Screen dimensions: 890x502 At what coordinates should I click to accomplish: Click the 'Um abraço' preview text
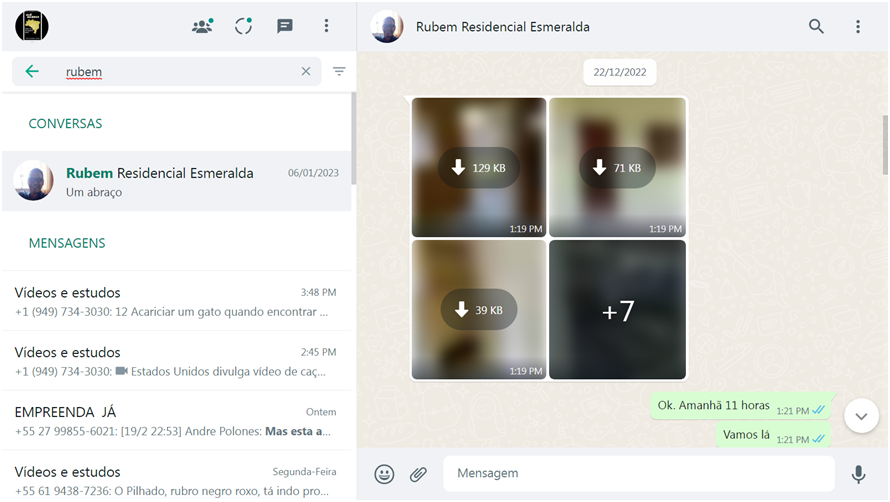[x=94, y=192]
